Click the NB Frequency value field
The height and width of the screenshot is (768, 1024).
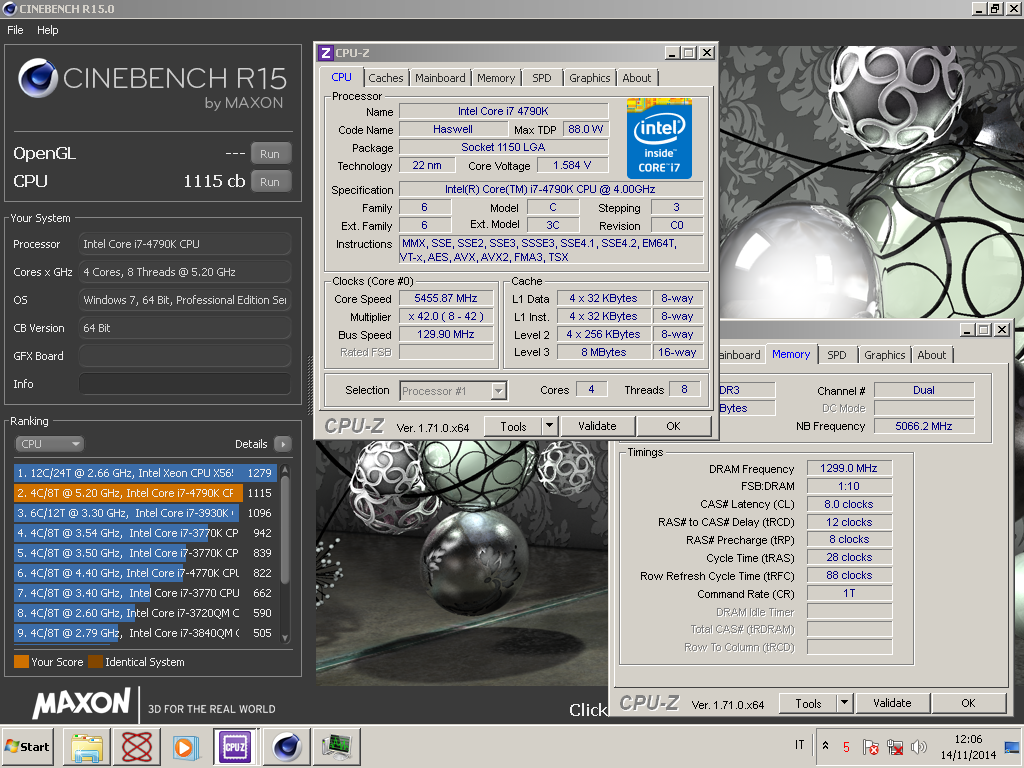click(924, 426)
